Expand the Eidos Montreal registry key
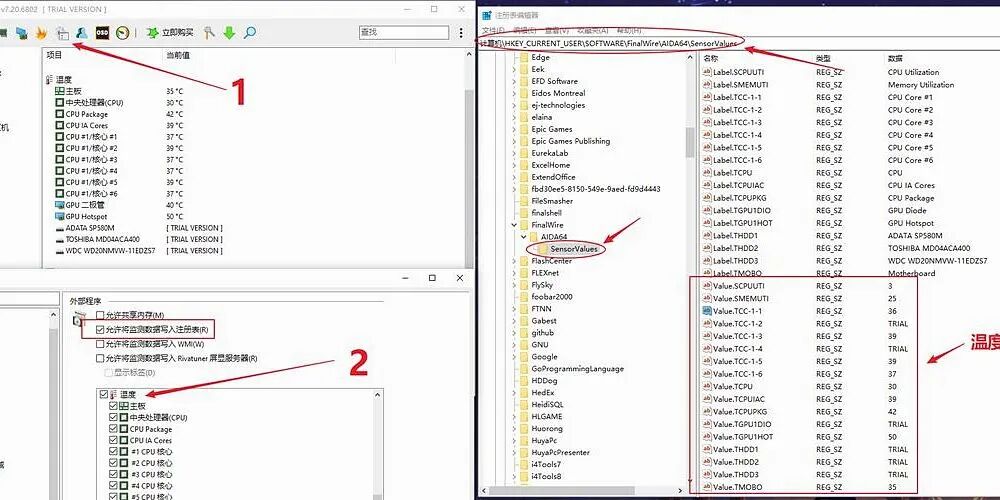 (514, 93)
